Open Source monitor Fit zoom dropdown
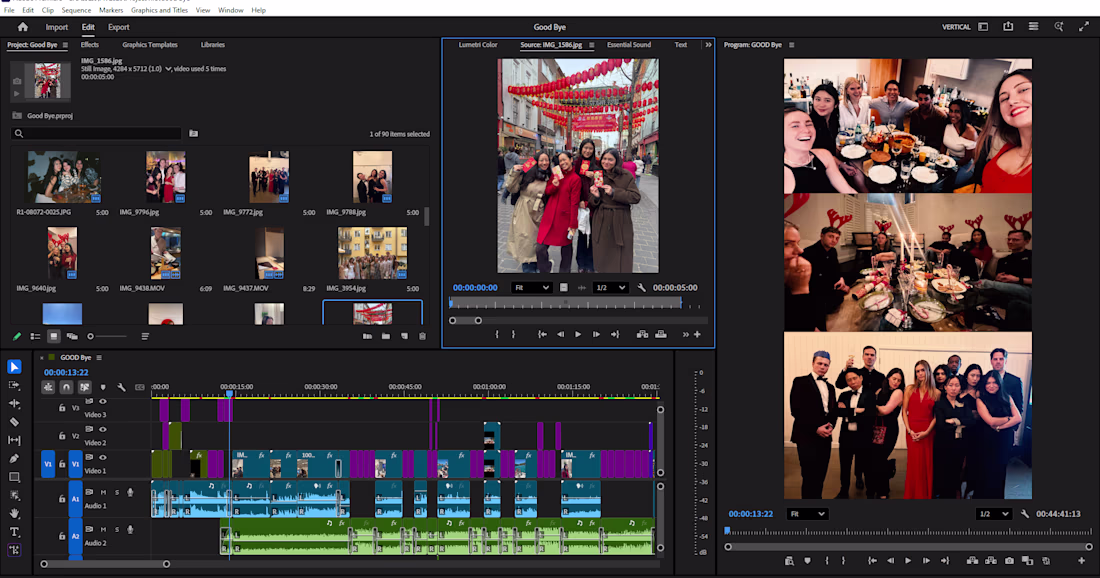Screen dimensions: 1100x578 pyautogui.click(x=531, y=288)
